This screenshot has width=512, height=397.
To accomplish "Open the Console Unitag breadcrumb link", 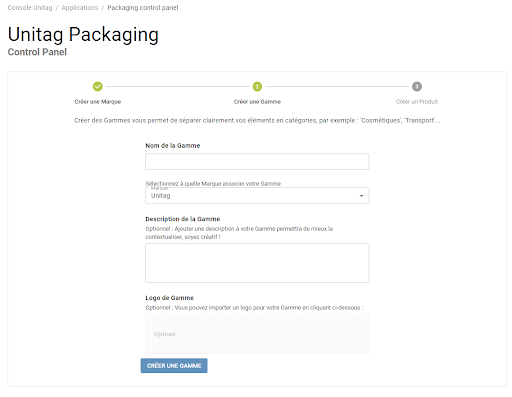I will pyautogui.click(x=30, y=8).
